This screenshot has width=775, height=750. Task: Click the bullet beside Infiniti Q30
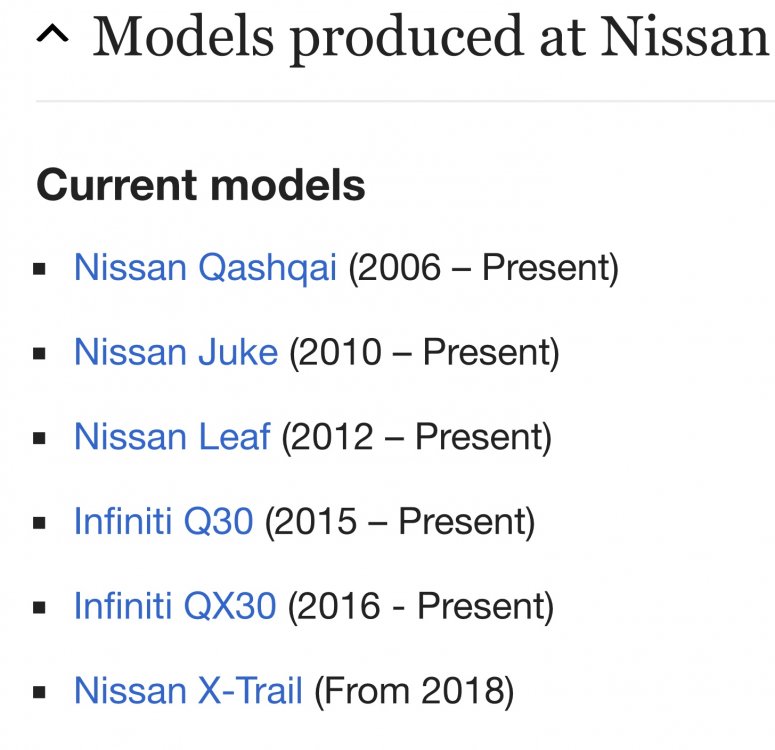[39, 523]
